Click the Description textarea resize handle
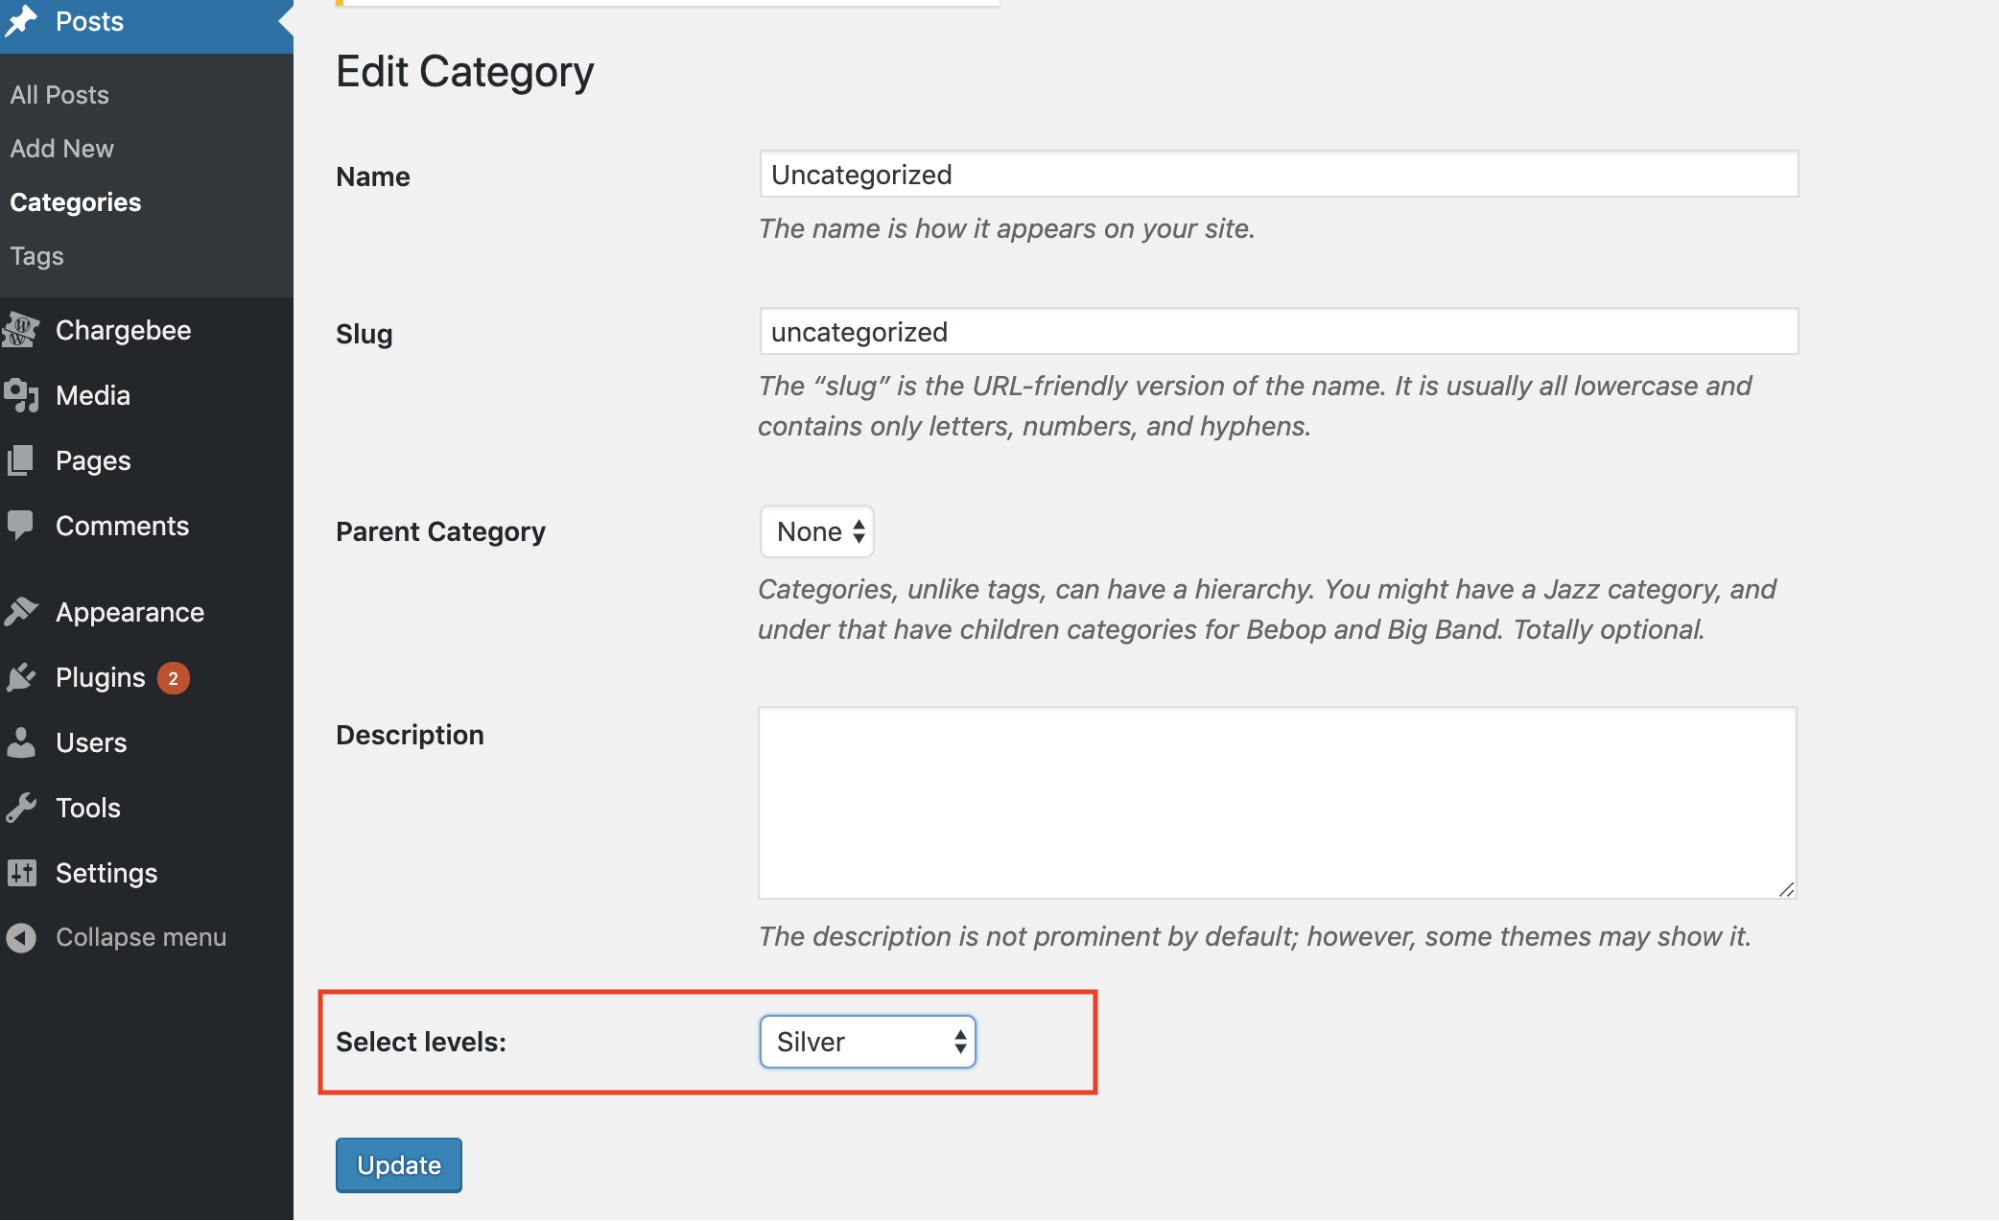 (x=1786, y=889)
